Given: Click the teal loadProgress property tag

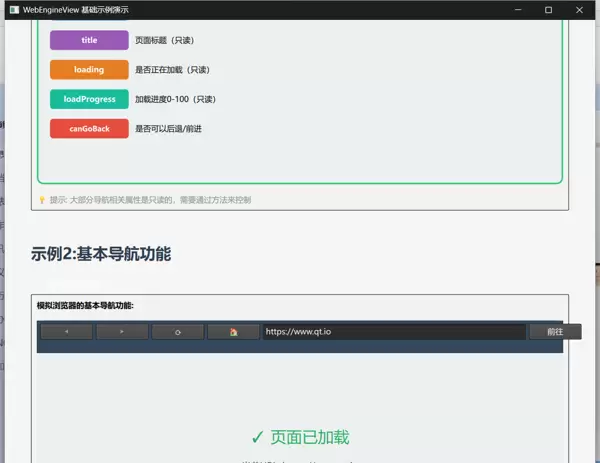Looking at the screenshot, I should coord(89,99).
